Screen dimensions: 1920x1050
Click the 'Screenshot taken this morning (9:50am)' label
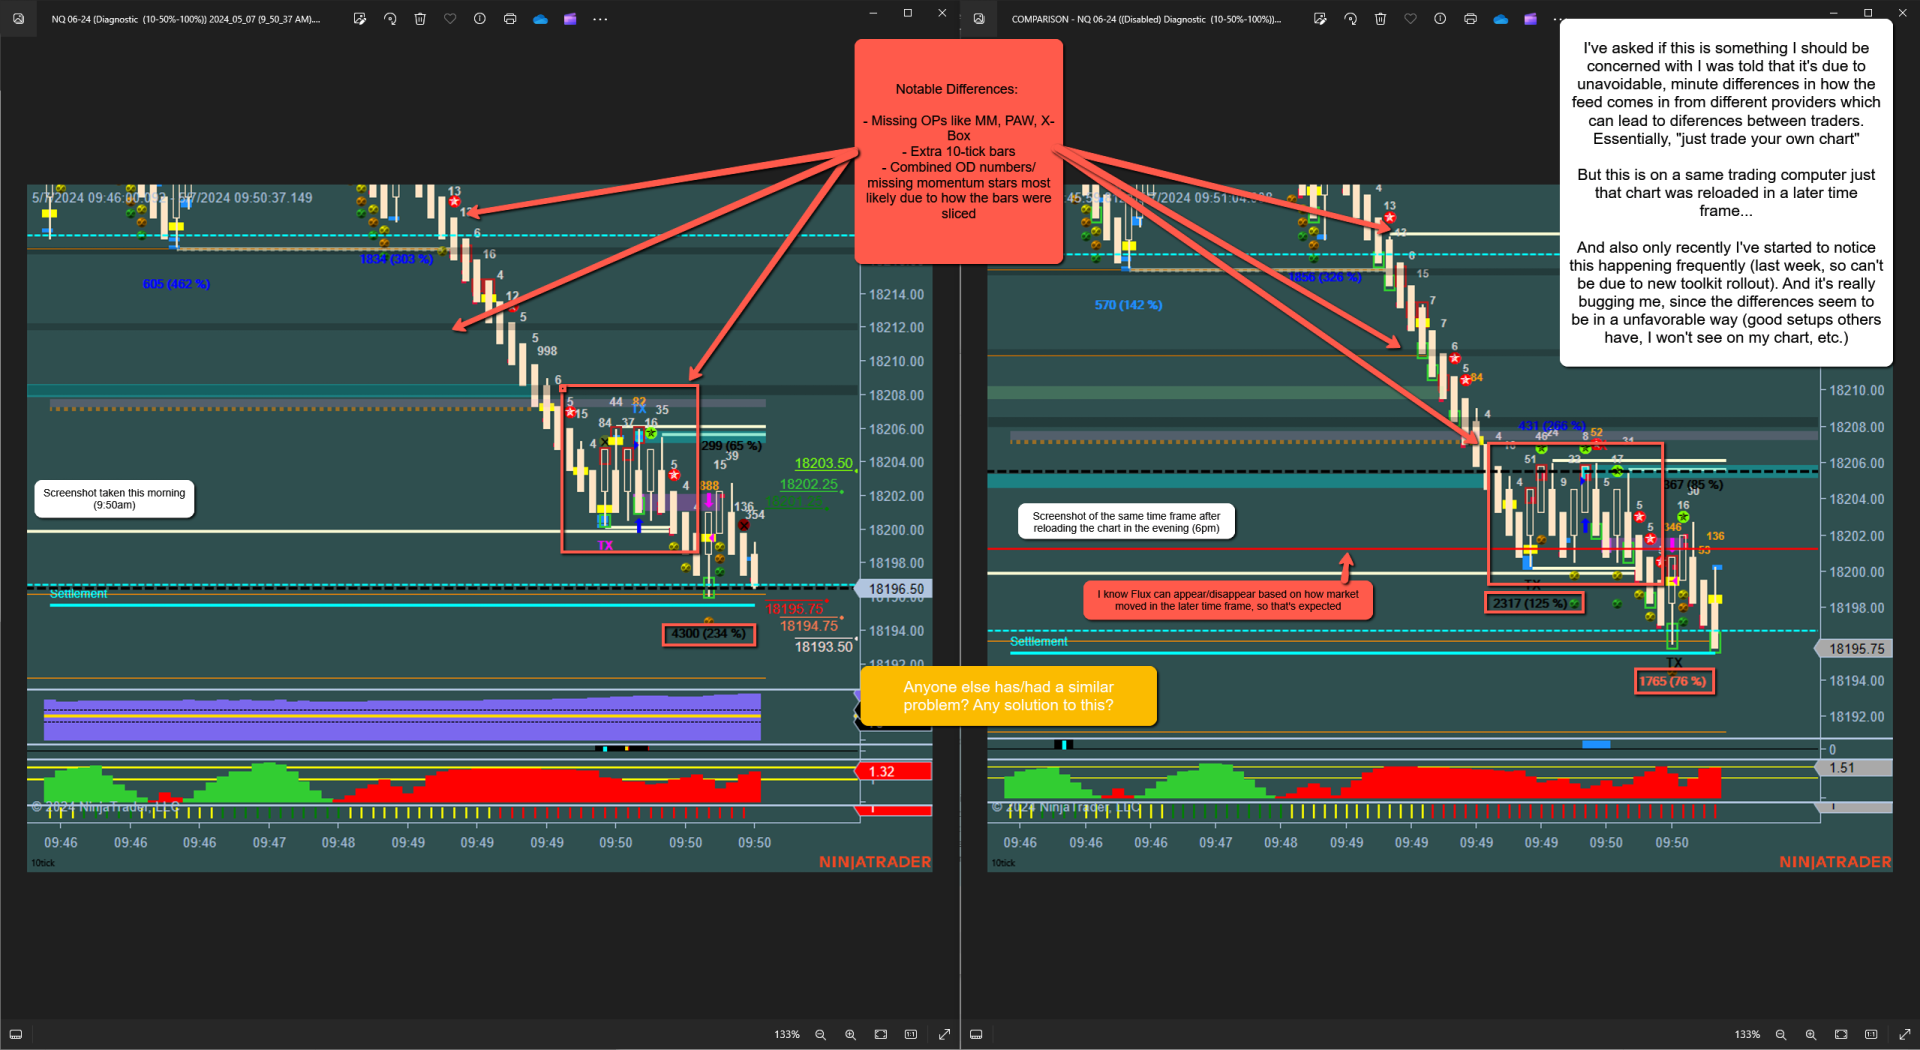point(114,499)
